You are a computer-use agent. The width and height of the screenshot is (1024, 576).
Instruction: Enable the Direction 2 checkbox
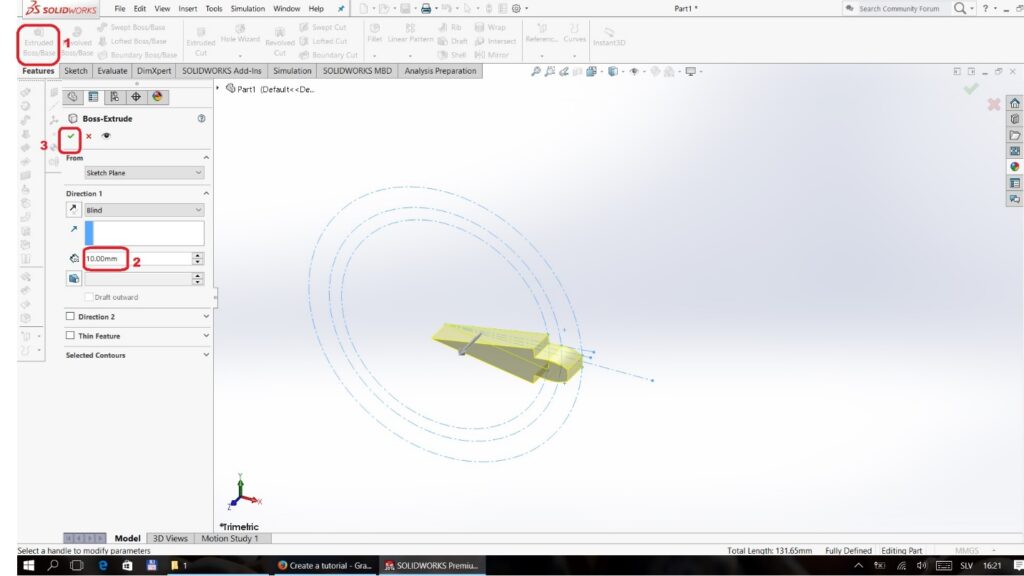(x=71, y=316)
